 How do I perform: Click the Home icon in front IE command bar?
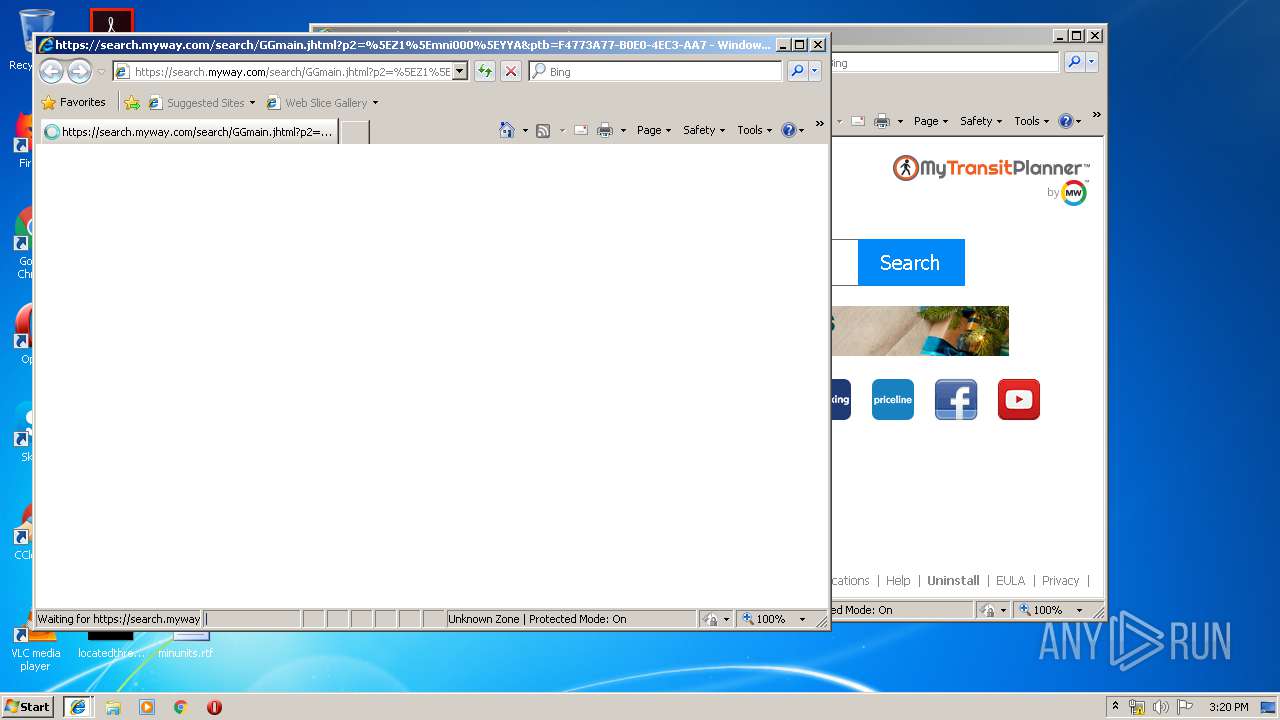click(x=507, y=130)
